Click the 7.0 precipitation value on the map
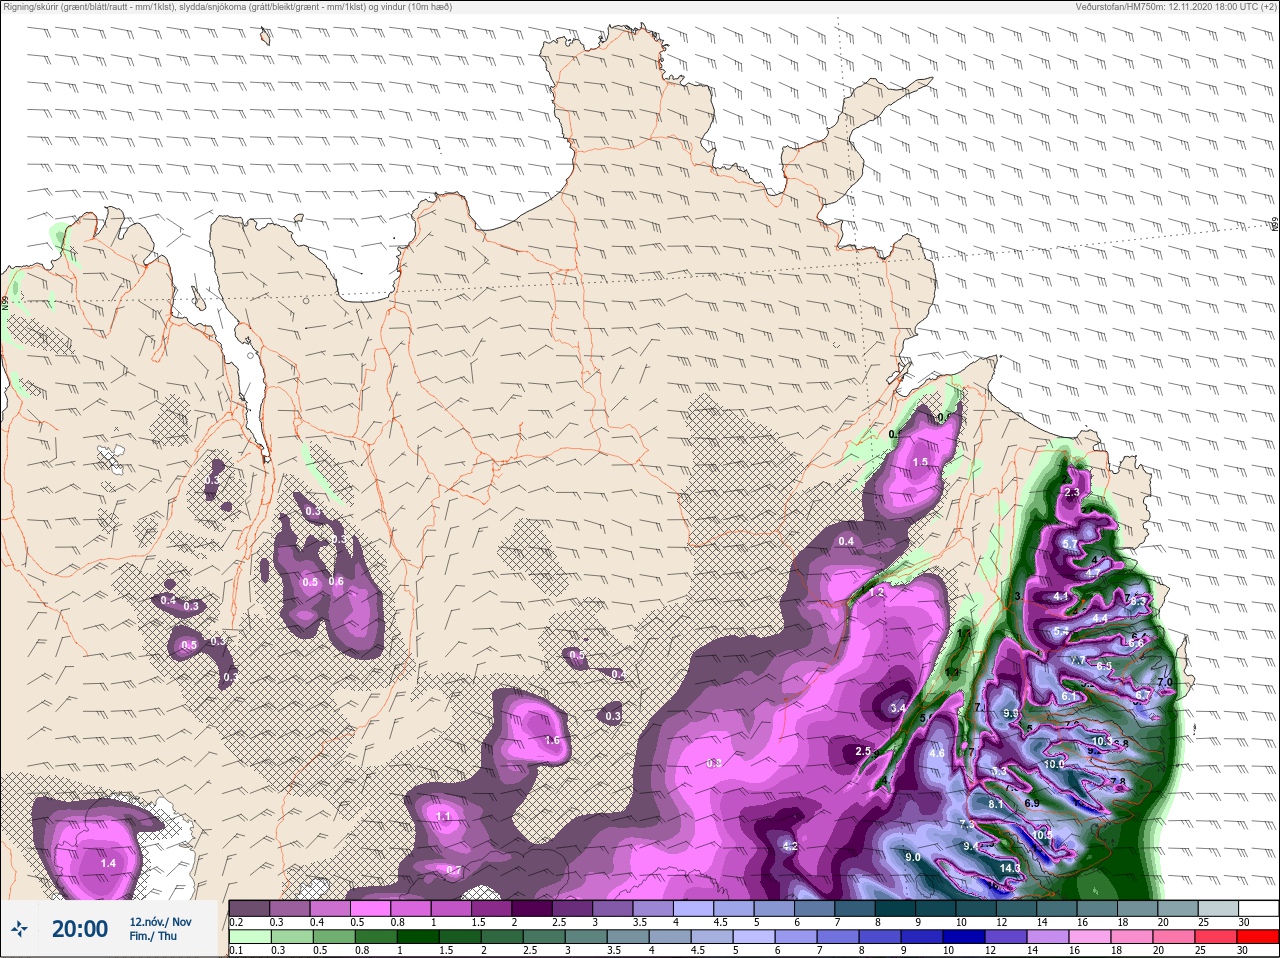1280x958 pixels. point(1164,682)
